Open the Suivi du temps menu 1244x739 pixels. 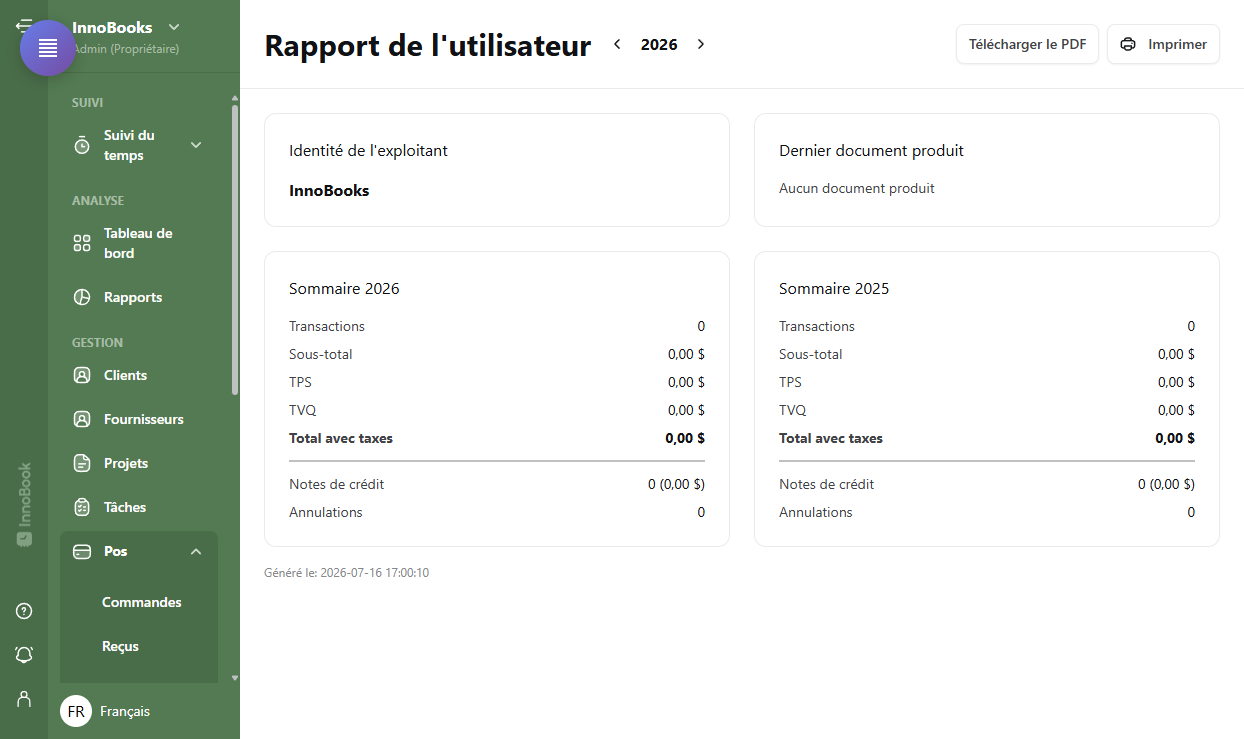point(139,145)
